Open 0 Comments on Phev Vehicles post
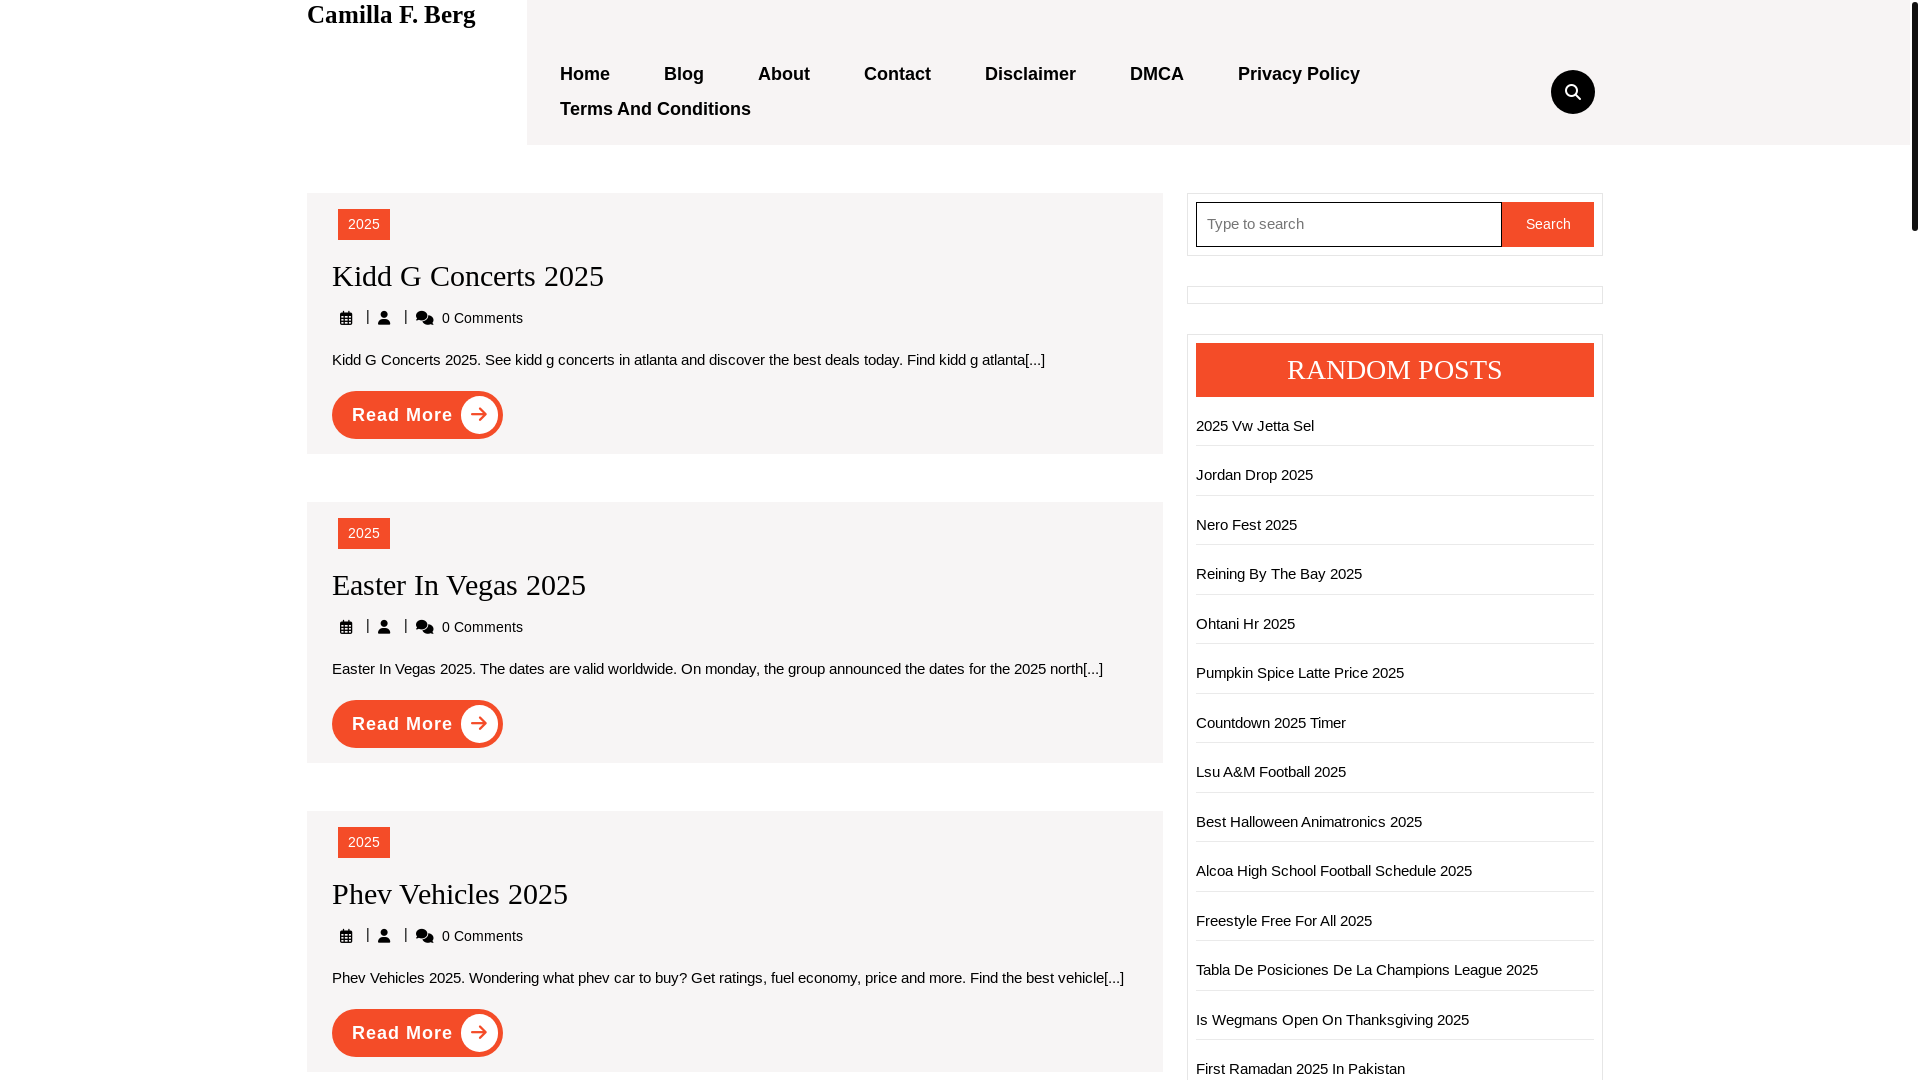This screenshot has height=1080, width=1920. 482,936
